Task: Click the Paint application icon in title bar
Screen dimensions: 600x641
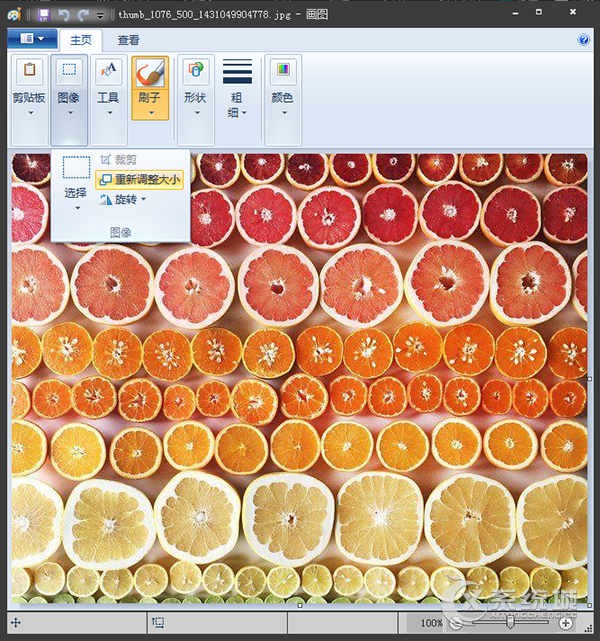Action: tap(14, 15)
